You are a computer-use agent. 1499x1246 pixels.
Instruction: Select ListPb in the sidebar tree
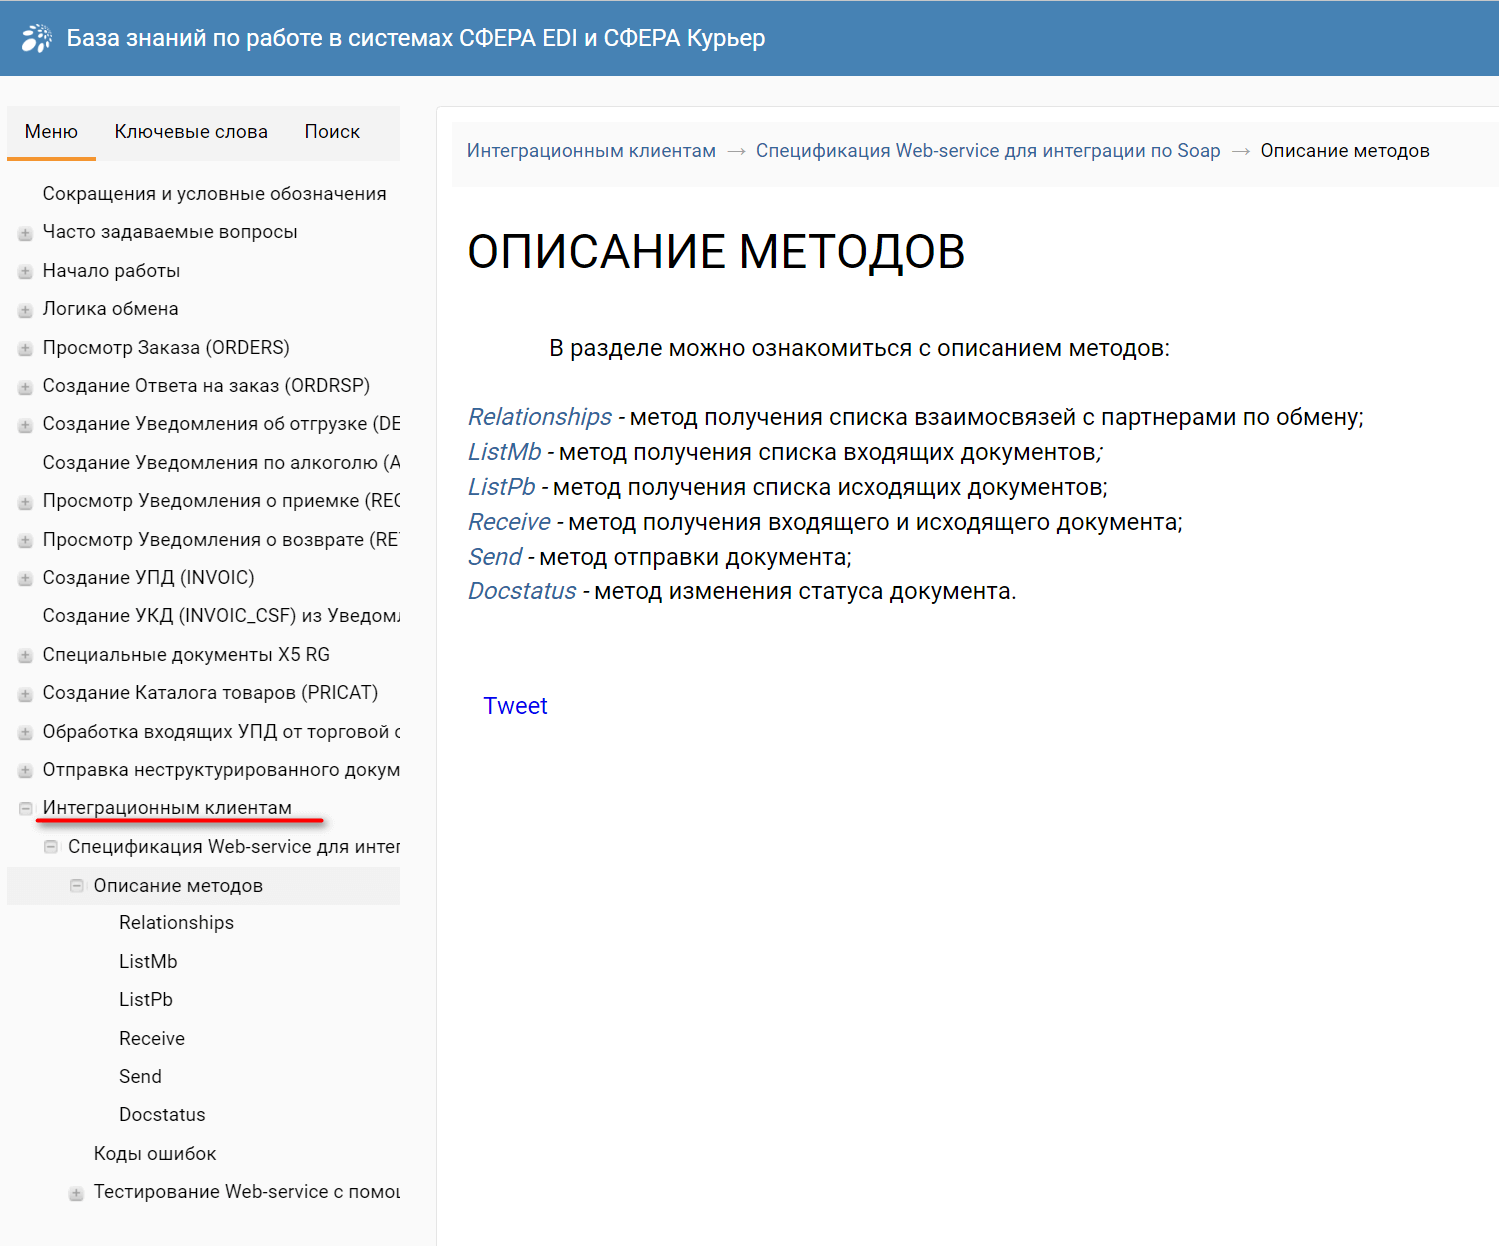(x=146, y=1000)
